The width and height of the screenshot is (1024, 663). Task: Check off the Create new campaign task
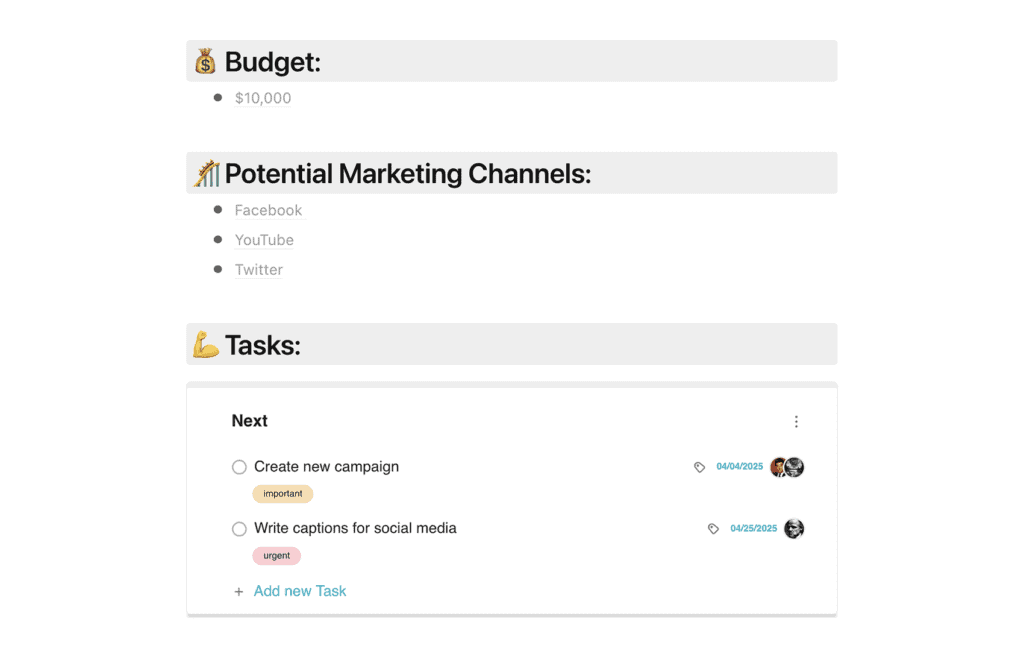tap(239, 466)
